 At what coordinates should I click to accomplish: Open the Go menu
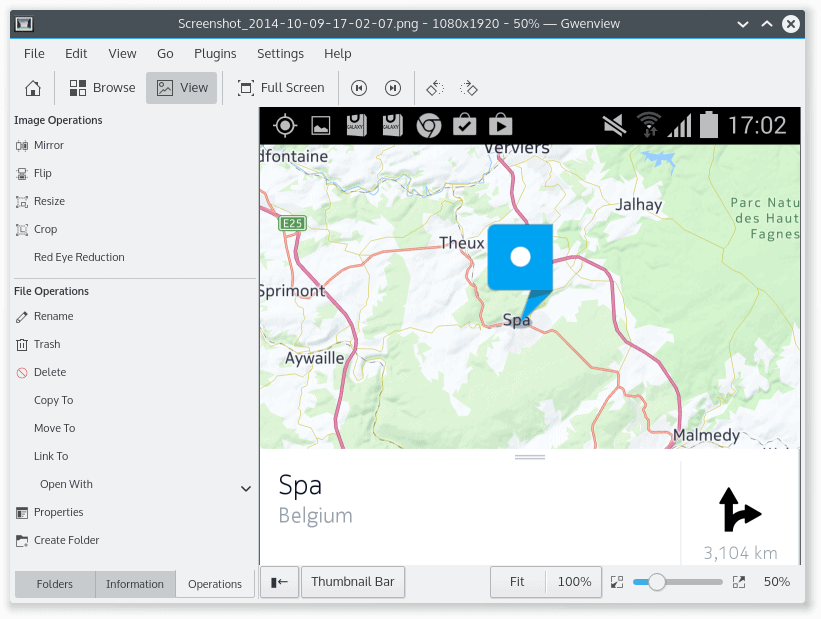tap(165, 53)
